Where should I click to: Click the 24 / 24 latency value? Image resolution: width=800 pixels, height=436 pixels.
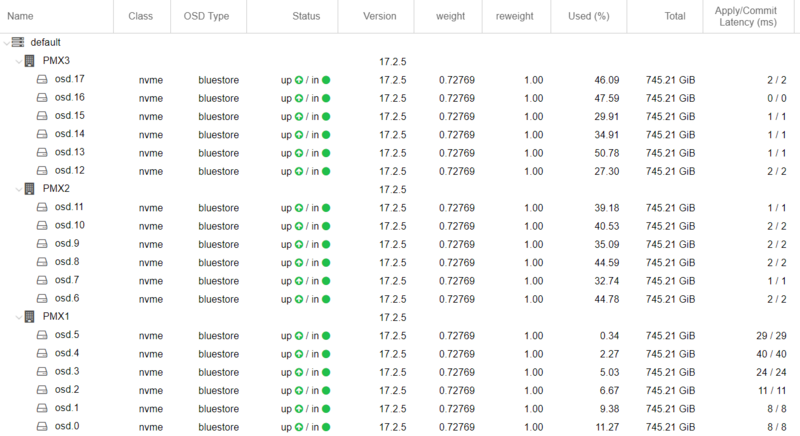pyautogui.click(x=771, y=373)
